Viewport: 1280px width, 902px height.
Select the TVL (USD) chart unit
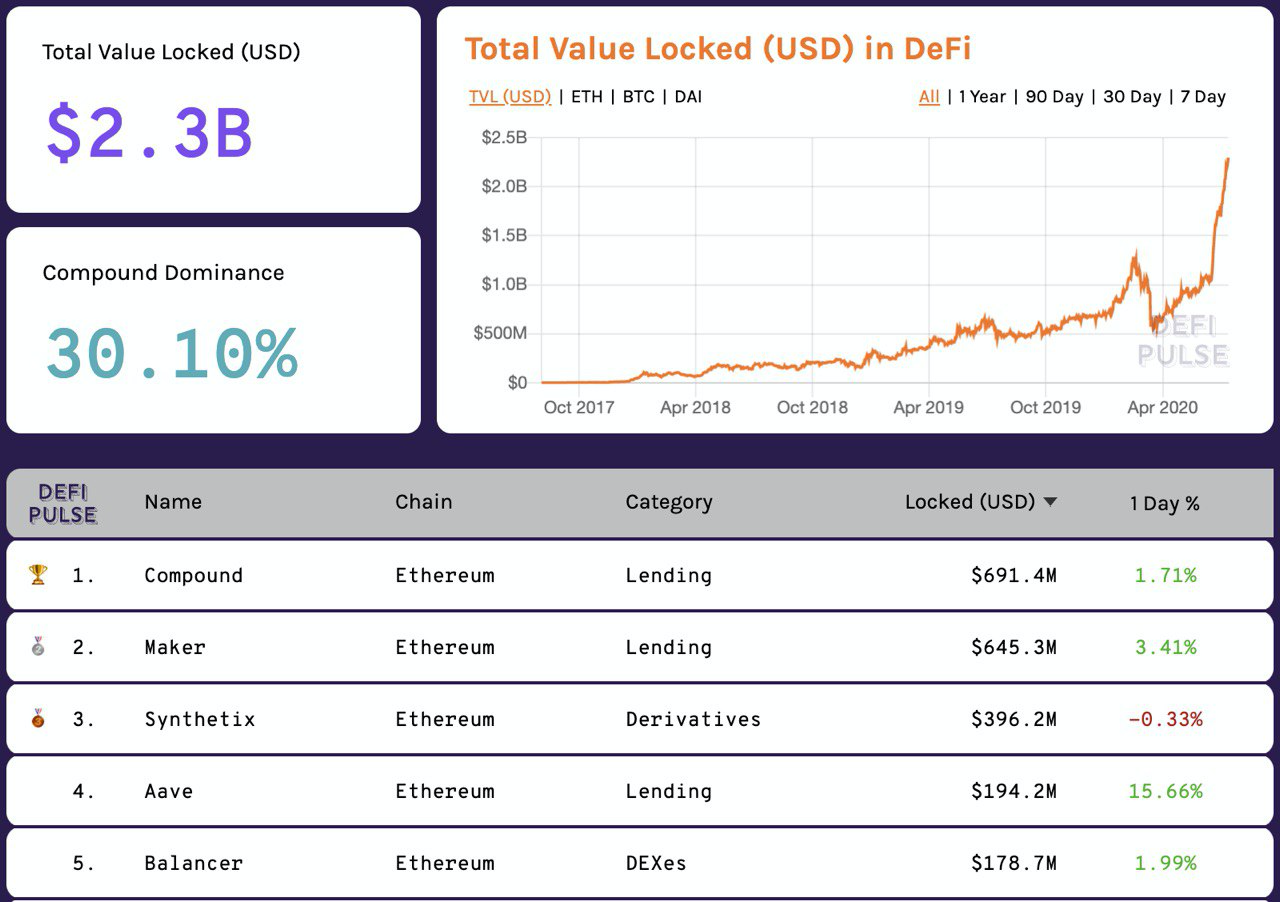pos(510,97)
